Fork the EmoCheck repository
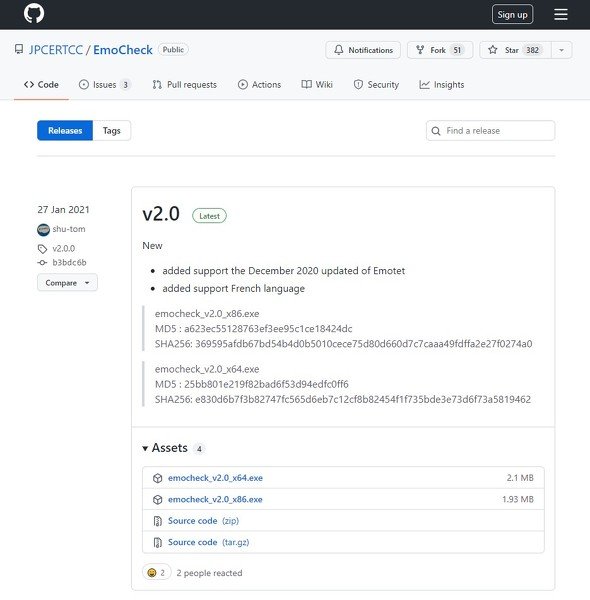The image size is (590, 600). (440, 50)
